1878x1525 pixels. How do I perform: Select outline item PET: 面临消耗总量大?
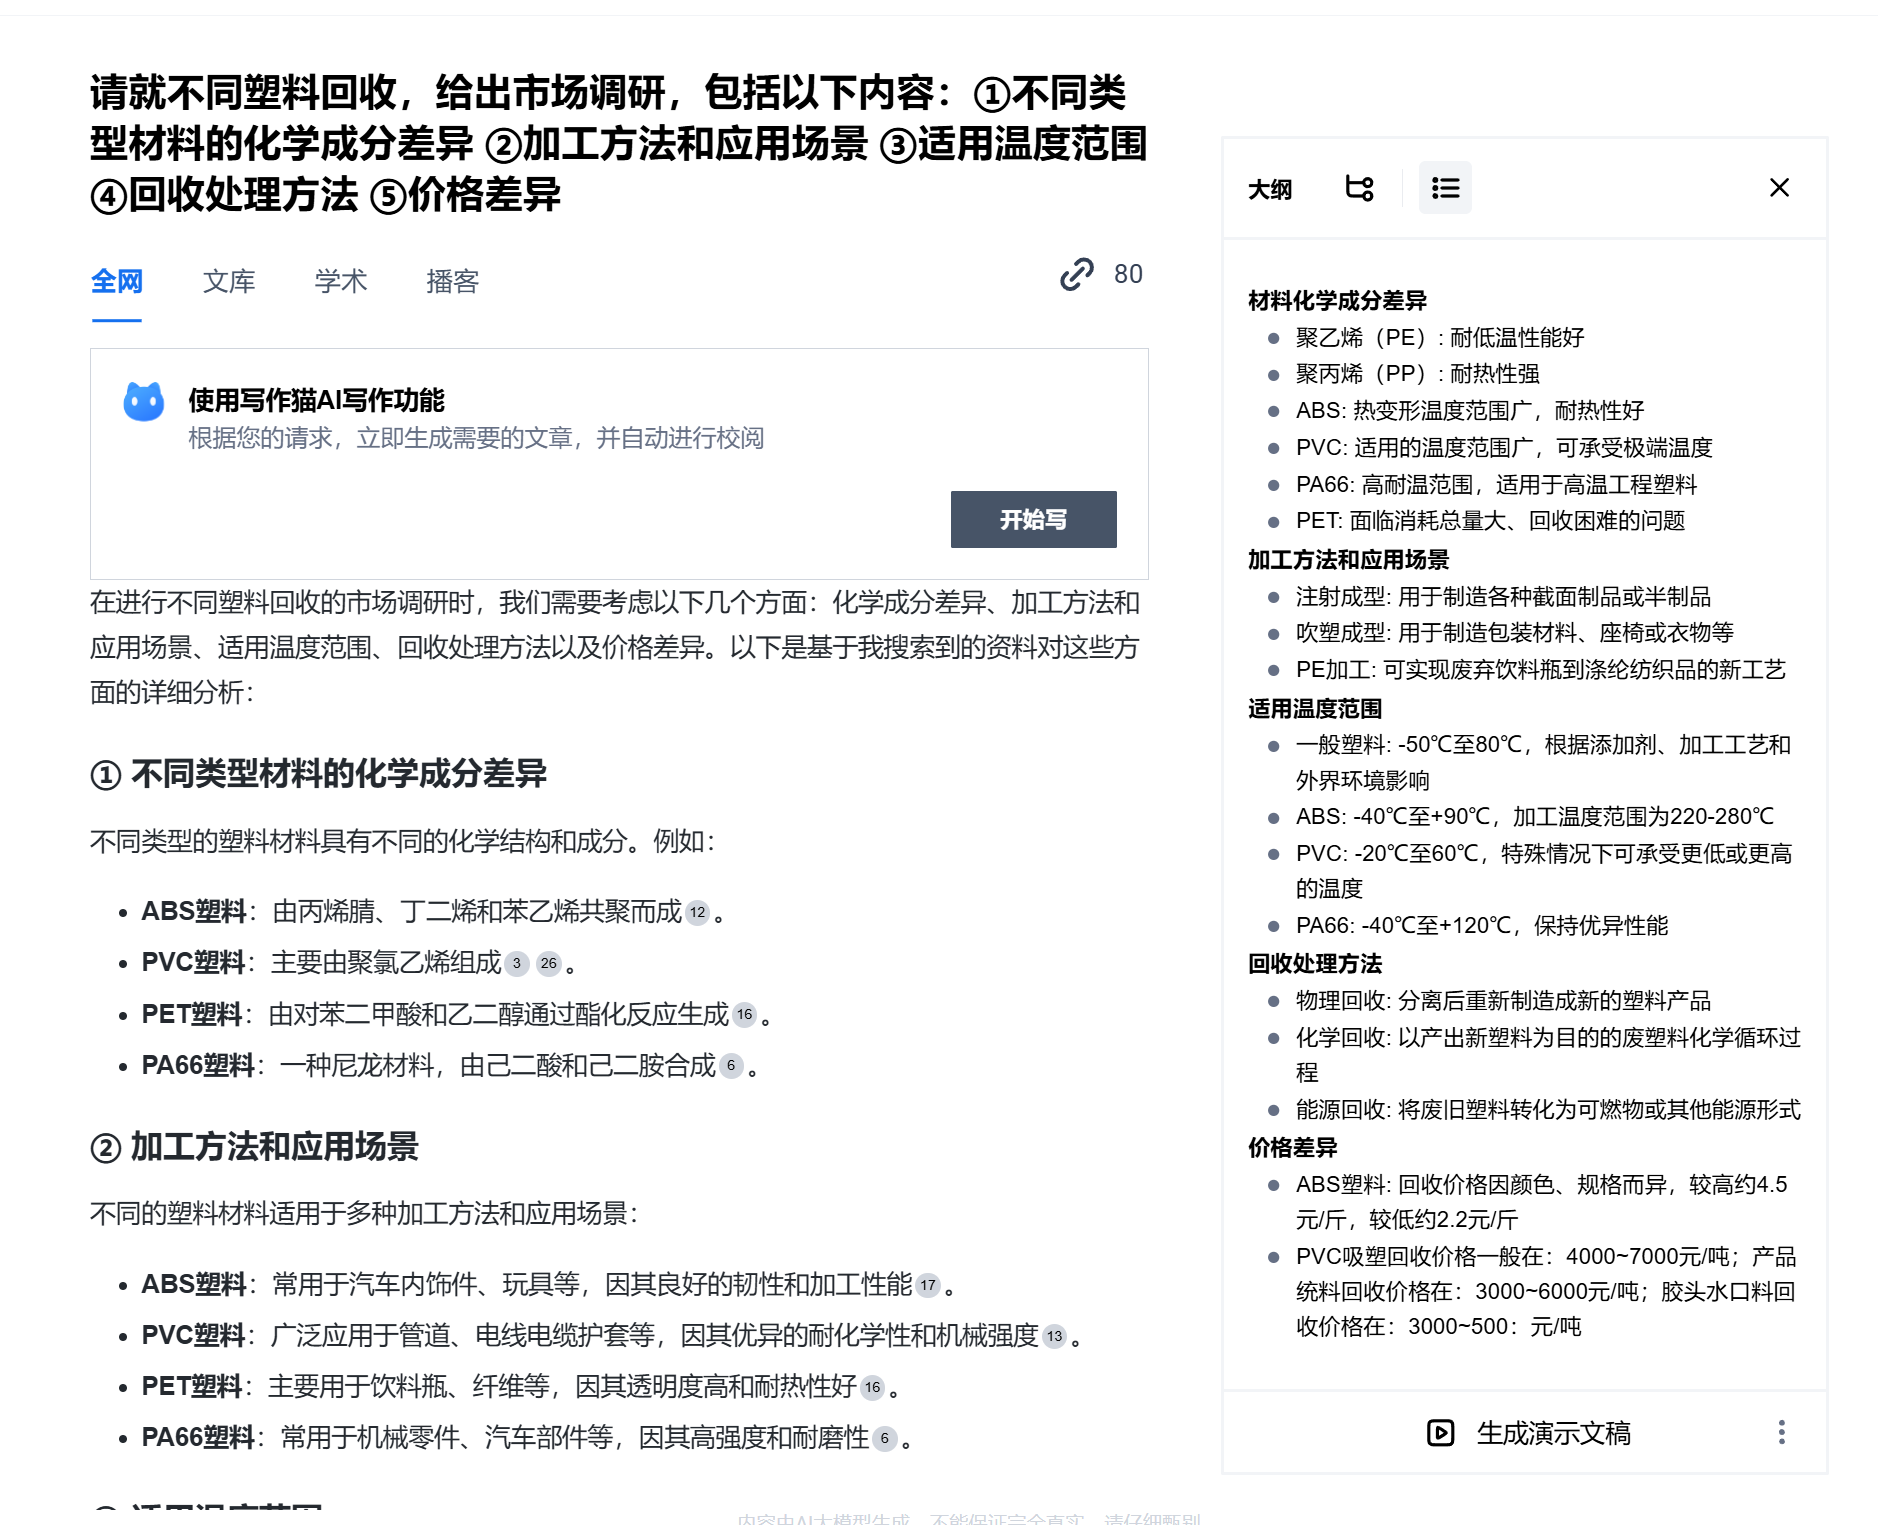(x=1490, y=520)
